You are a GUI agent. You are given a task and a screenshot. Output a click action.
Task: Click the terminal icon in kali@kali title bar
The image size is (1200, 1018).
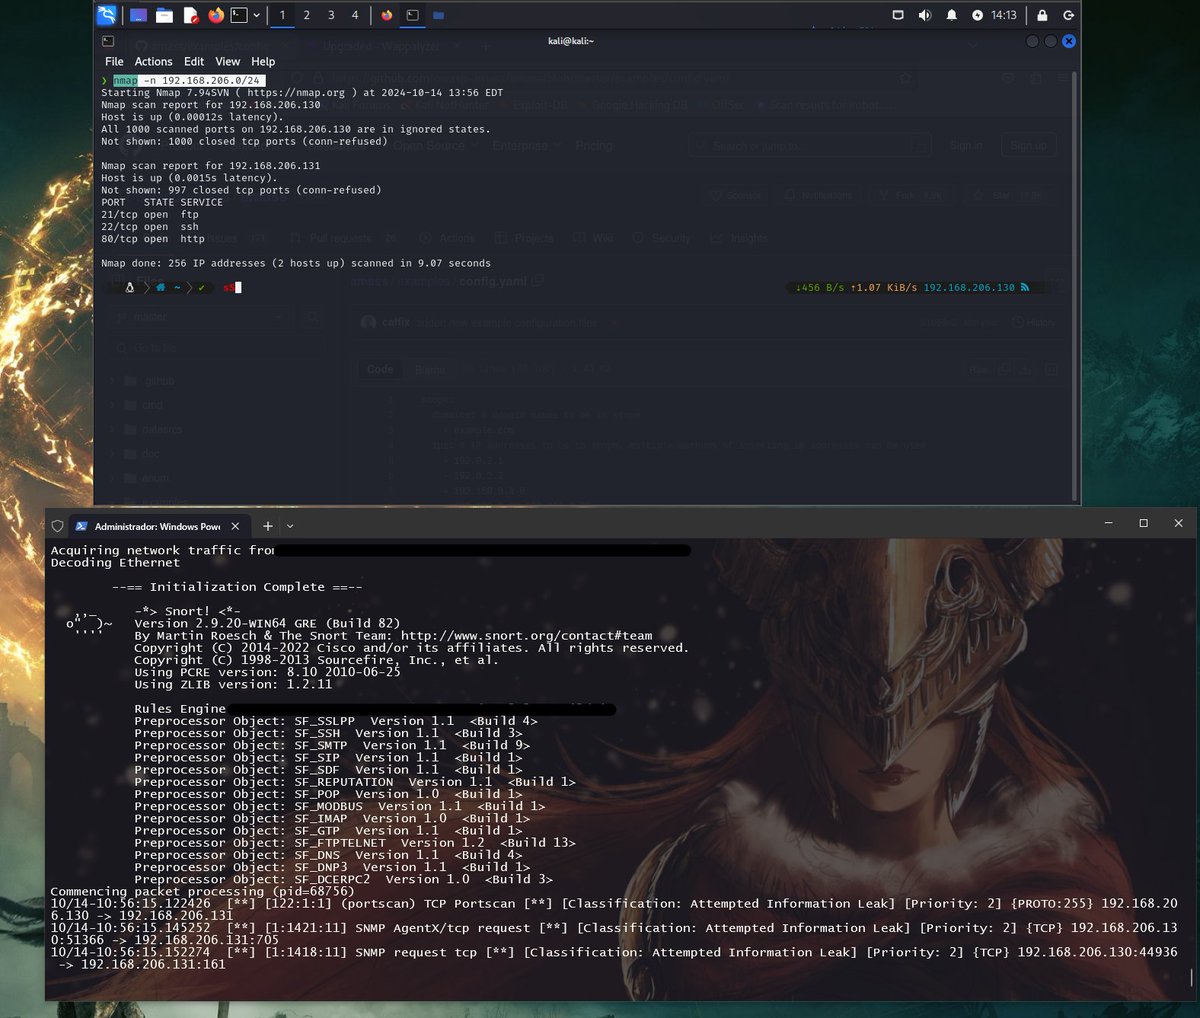pos(108,41)
